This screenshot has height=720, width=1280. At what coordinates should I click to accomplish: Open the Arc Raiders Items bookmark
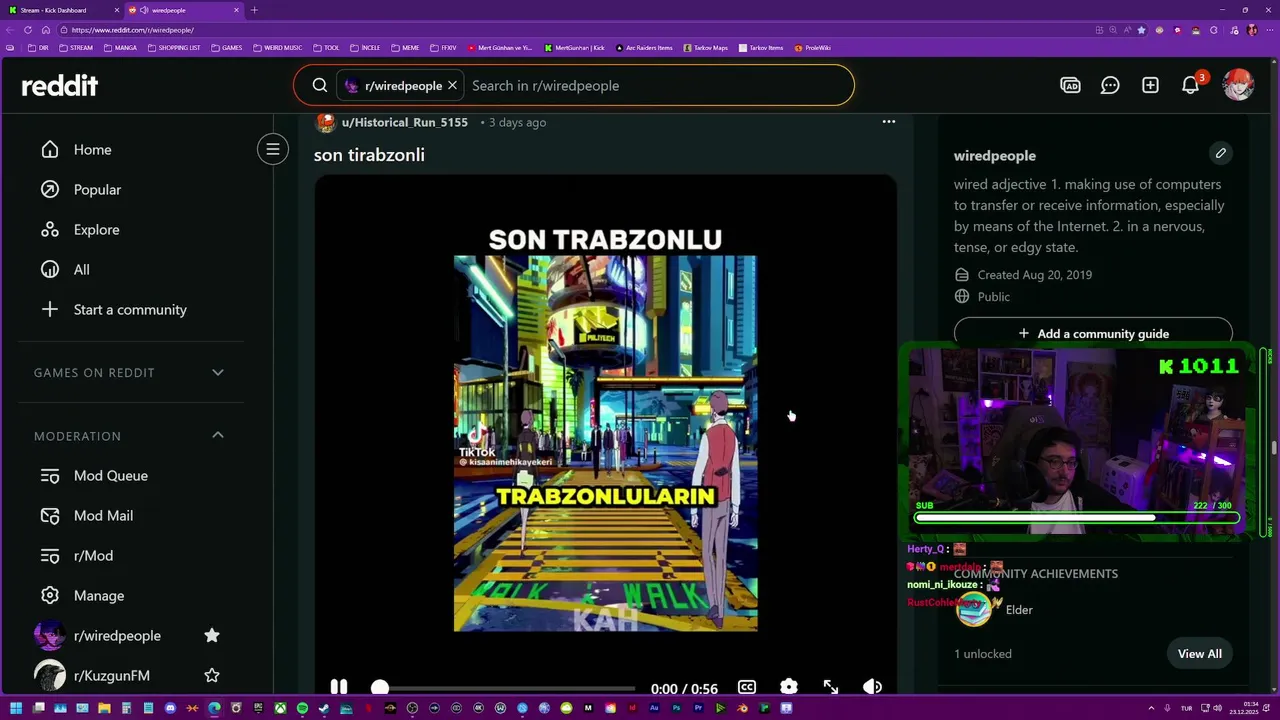tap(644, 48)
